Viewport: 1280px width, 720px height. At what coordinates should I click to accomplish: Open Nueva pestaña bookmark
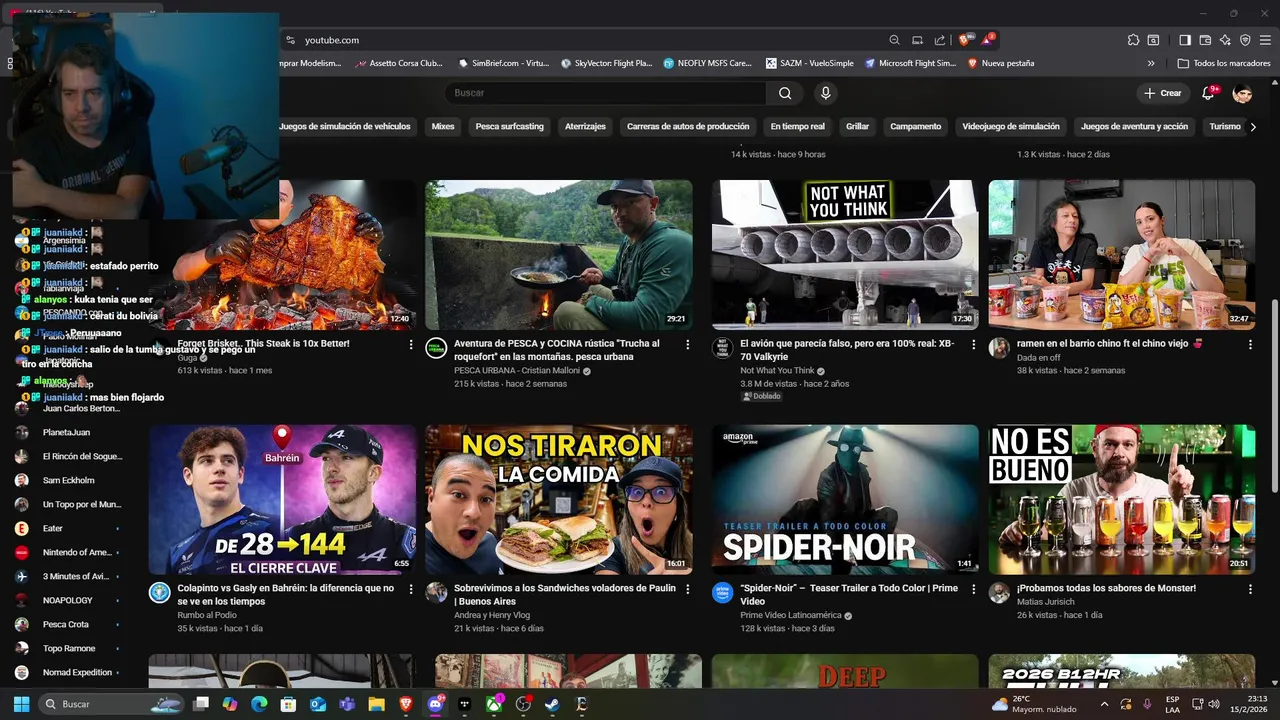1001,63
